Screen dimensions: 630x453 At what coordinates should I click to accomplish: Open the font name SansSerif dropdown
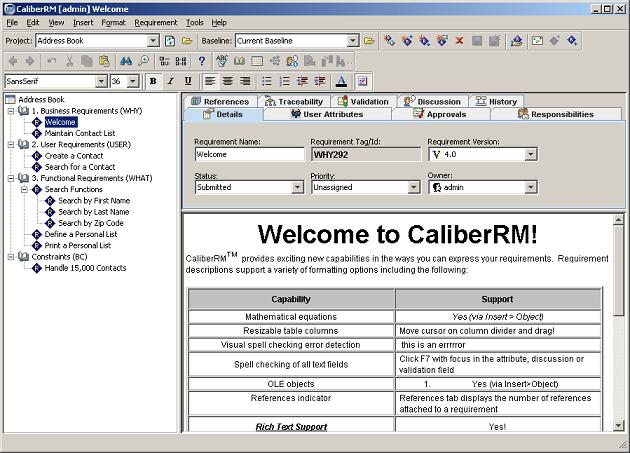click(x=101, y=81)
